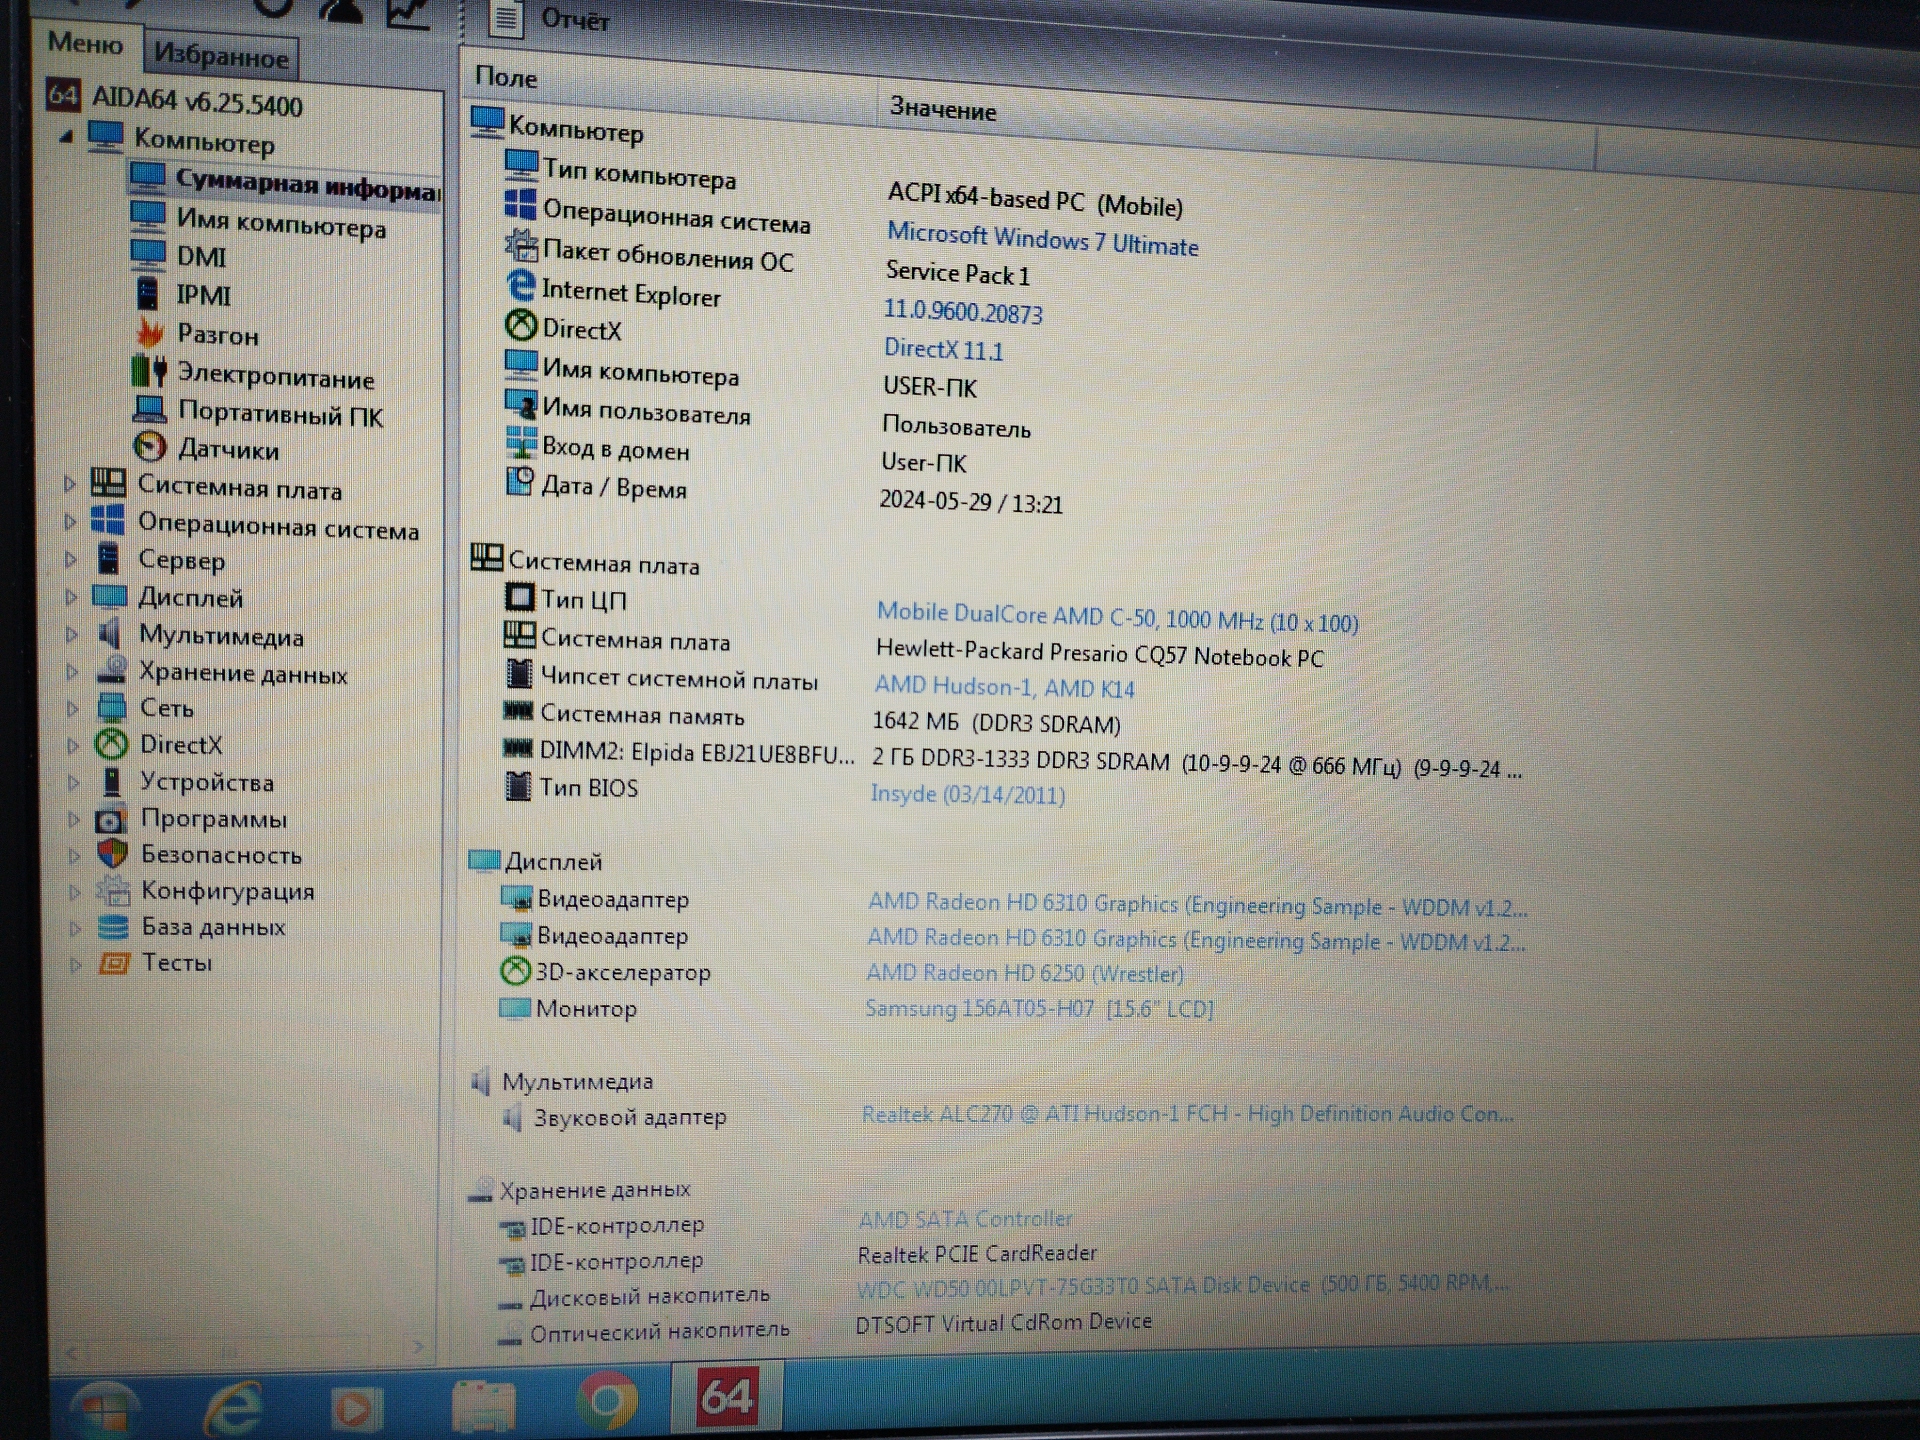Screen dimensions: 1920x1440
Task: Expand the Сервер tree node
Action: [x=71, y=559]
